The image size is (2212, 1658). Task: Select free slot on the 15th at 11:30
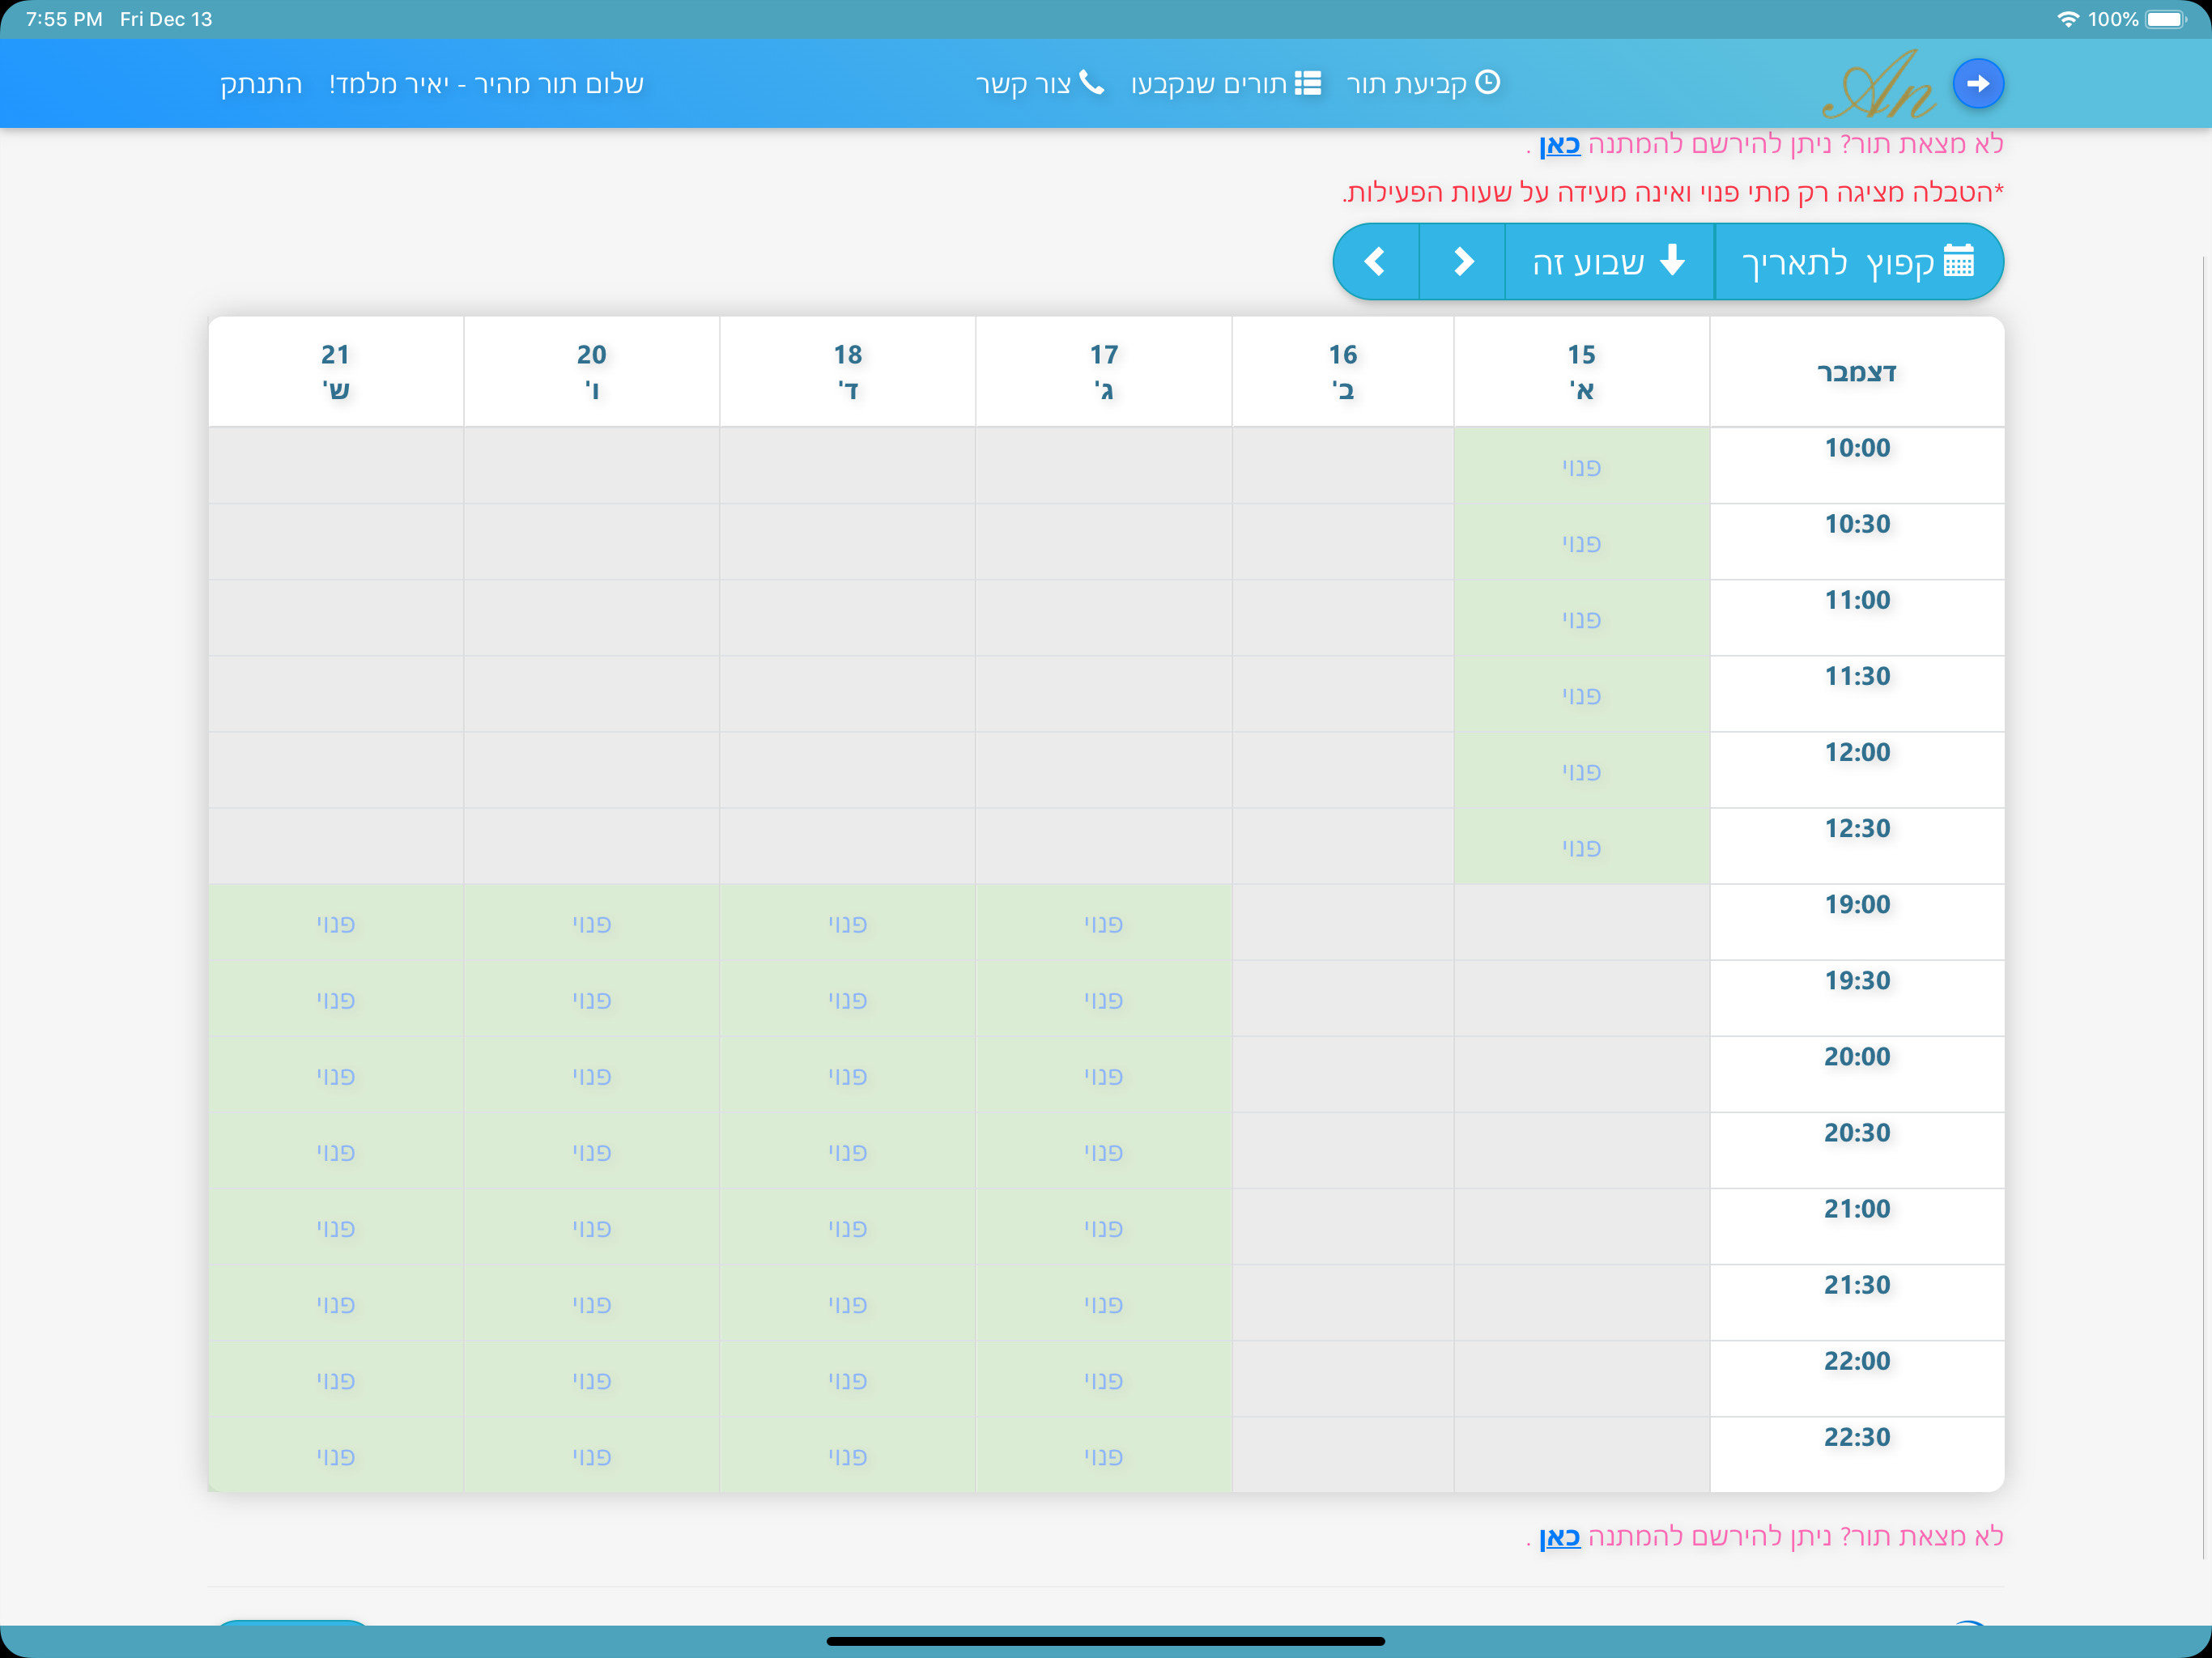tap(1581, 694)
